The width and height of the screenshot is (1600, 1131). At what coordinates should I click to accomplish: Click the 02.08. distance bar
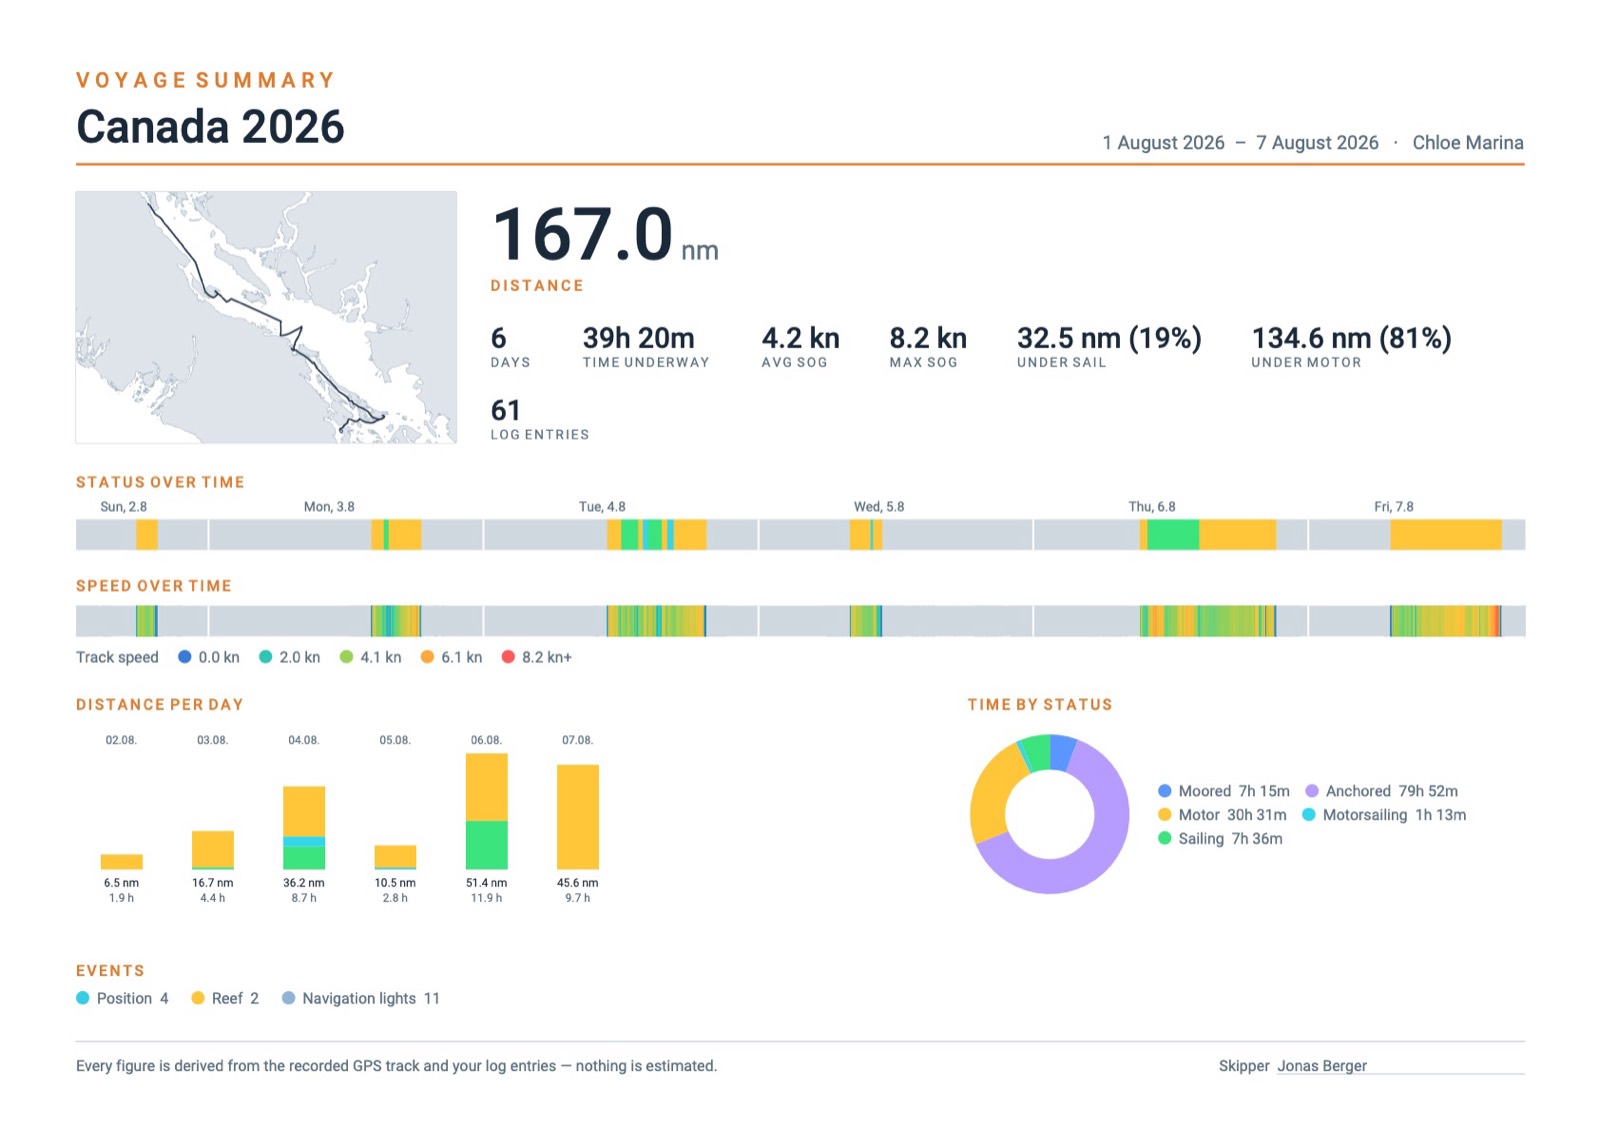[x=122, y=862]
